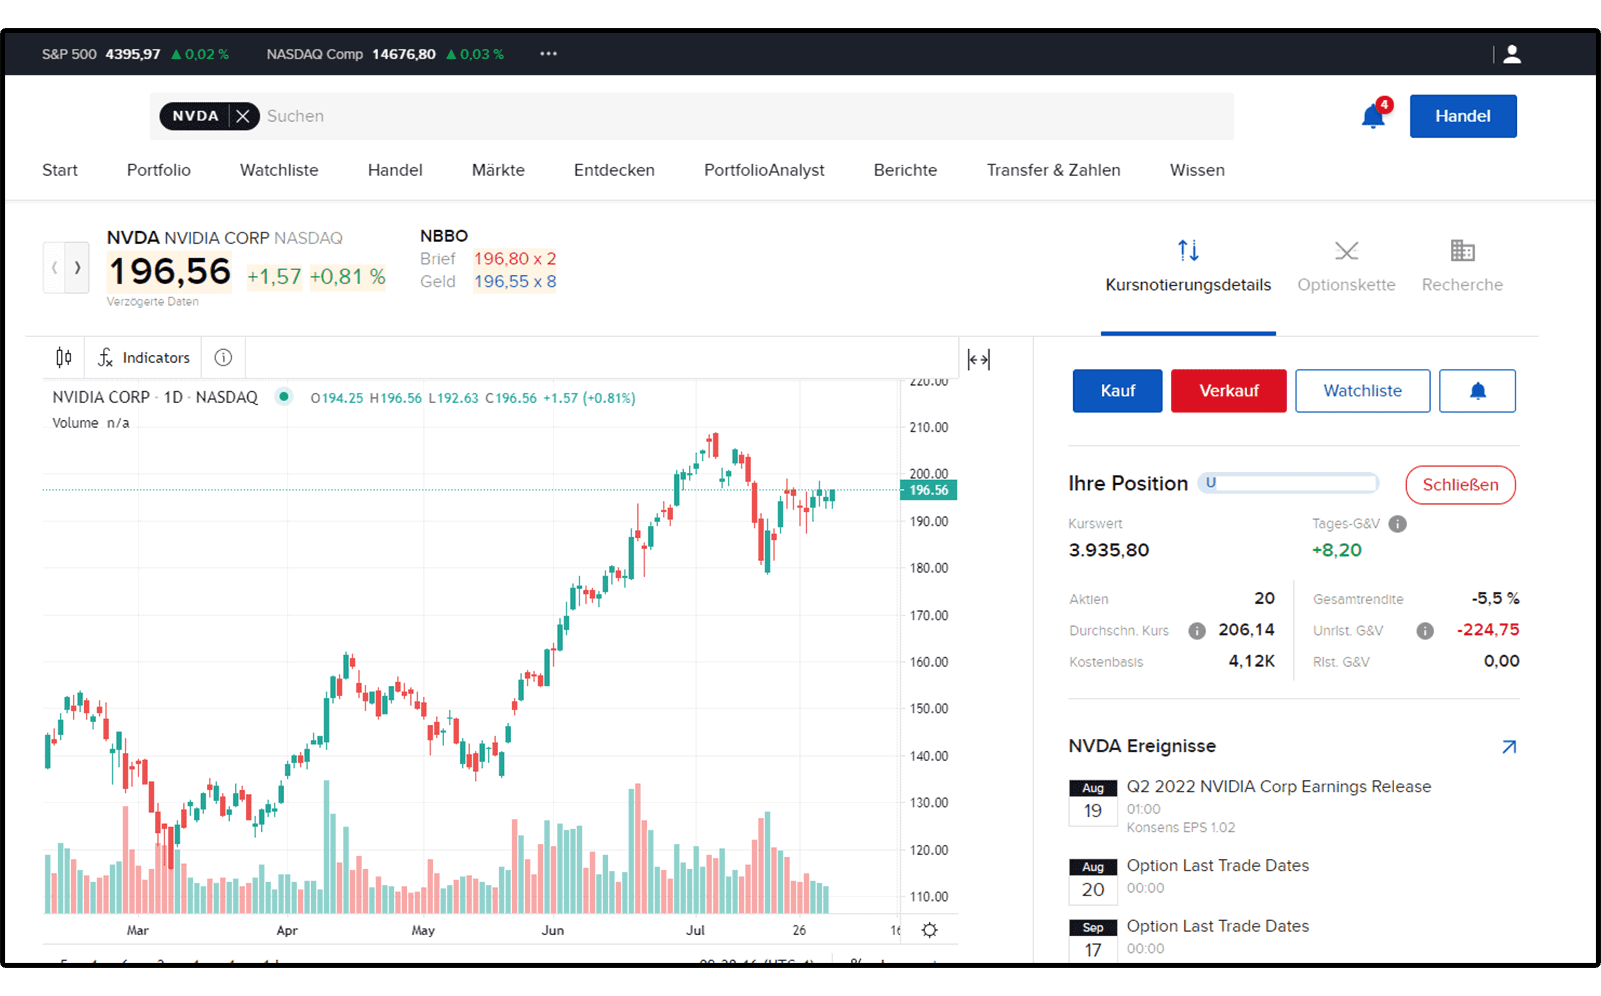Open the Märkte navigation item

click(x=498, y=170)
